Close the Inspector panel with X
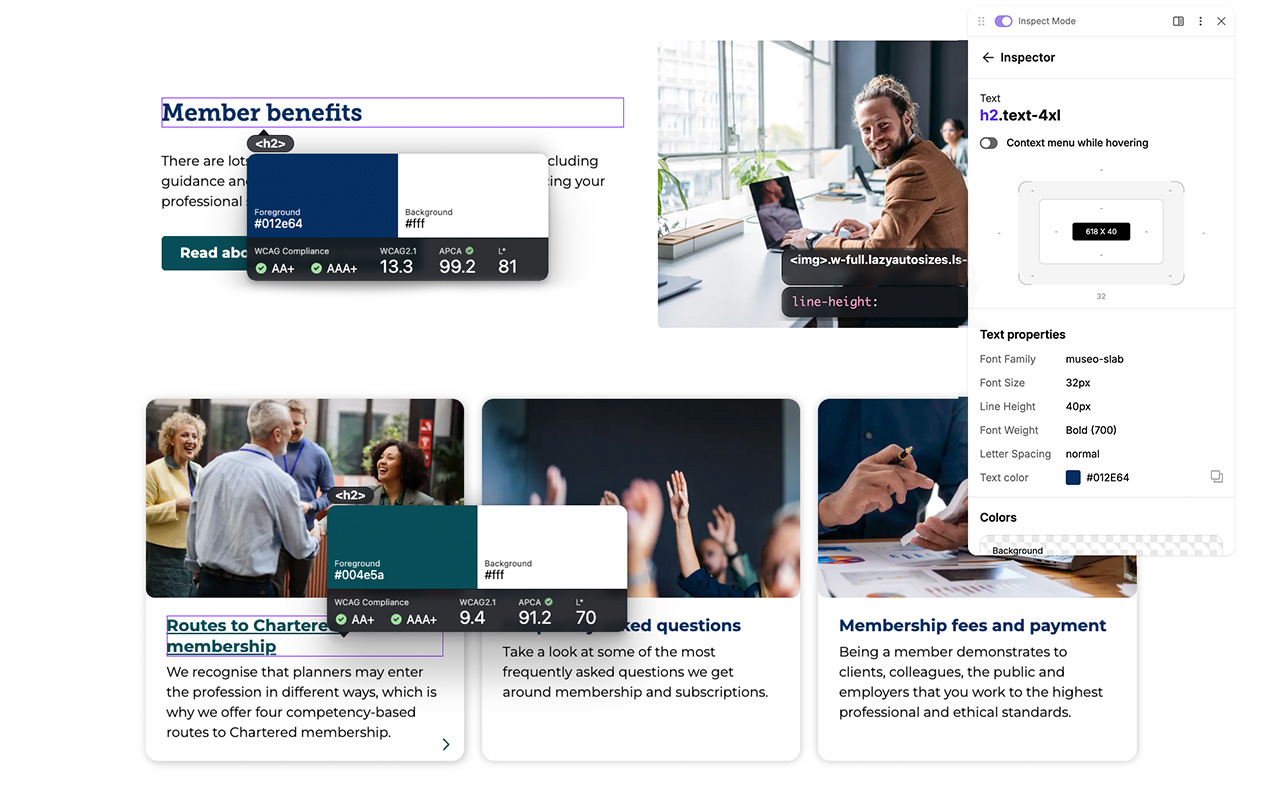1280x800 pixels. click(x=1221, y=21)
